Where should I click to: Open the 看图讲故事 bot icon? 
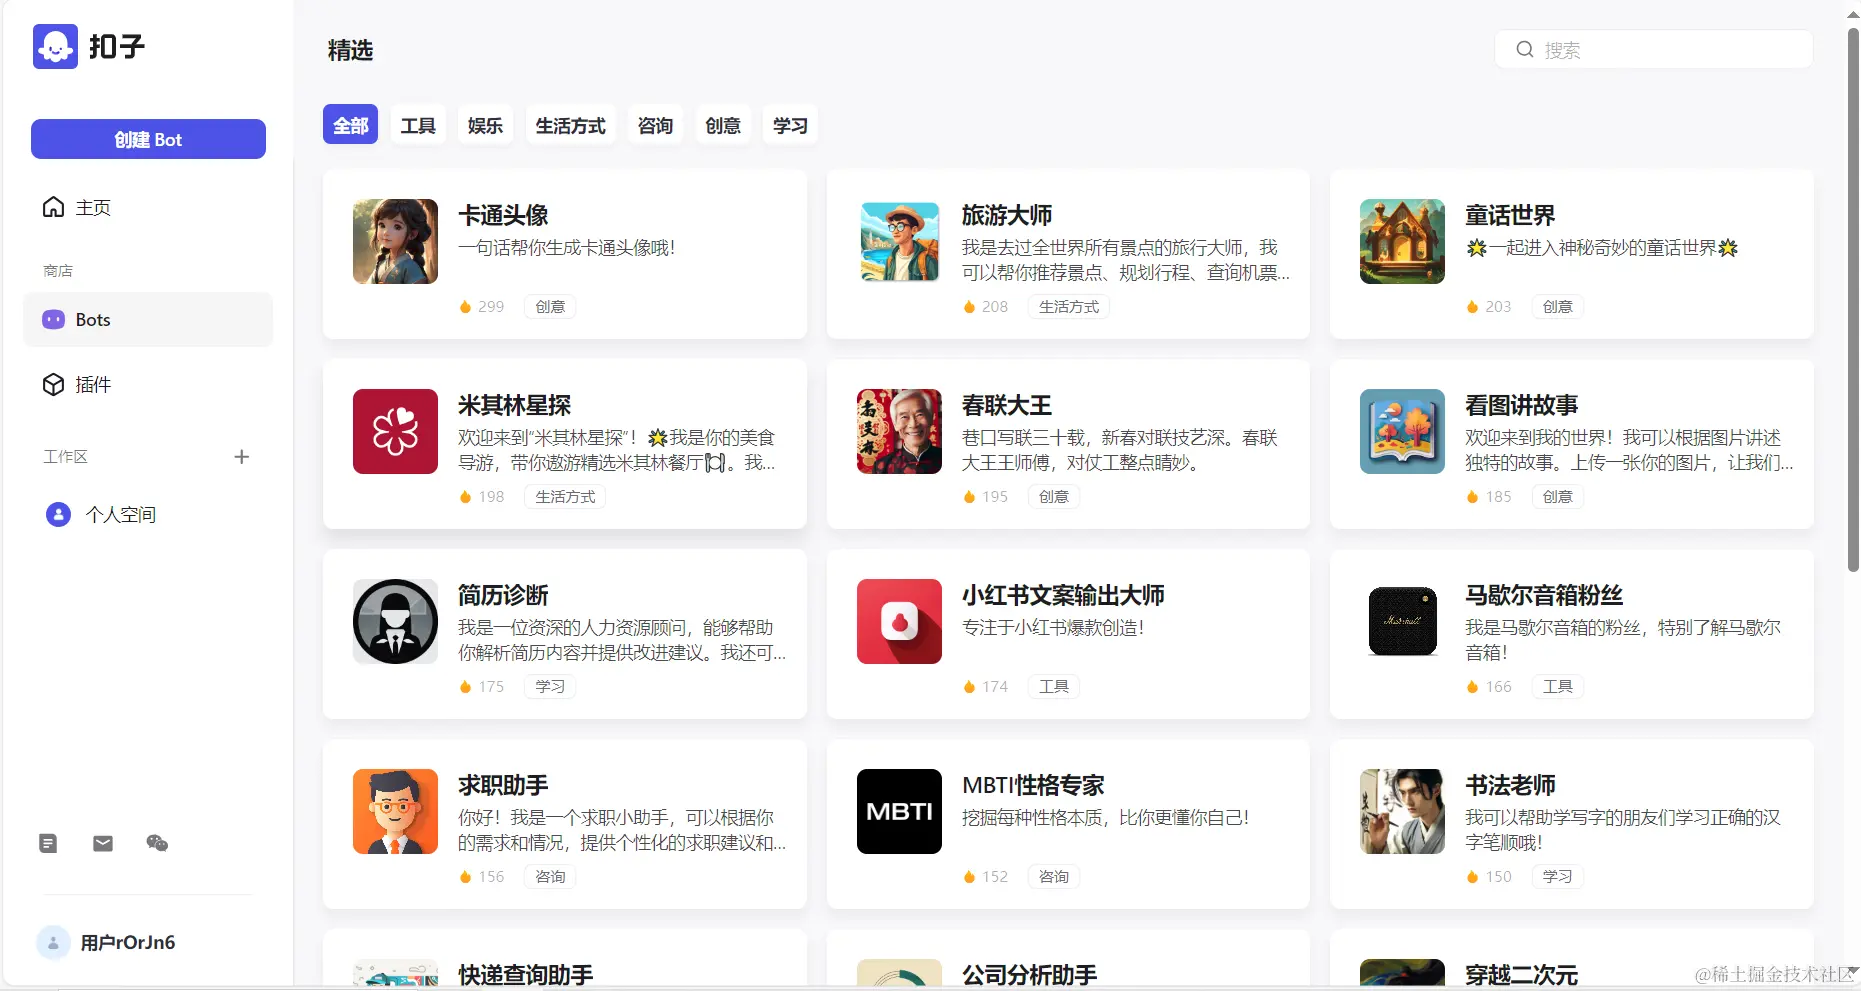(1402, 431)
